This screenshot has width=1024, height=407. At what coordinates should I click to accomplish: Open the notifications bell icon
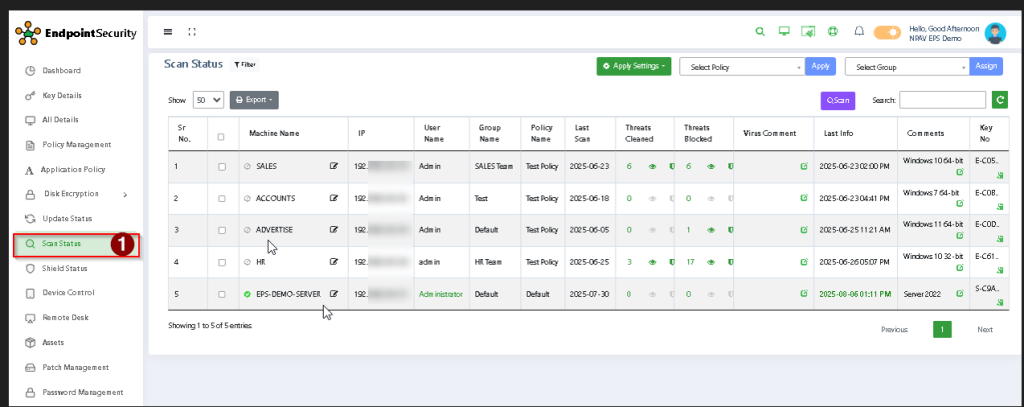tap(859, 32)
